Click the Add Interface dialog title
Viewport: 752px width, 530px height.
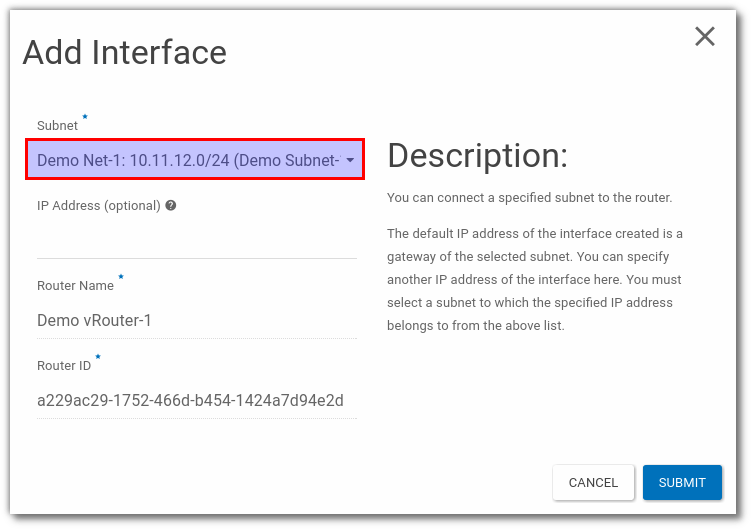tap(125, 52)
